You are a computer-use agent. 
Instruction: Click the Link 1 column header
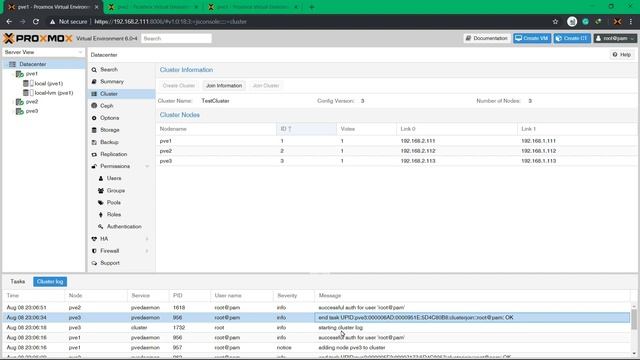tap(577, 129)
